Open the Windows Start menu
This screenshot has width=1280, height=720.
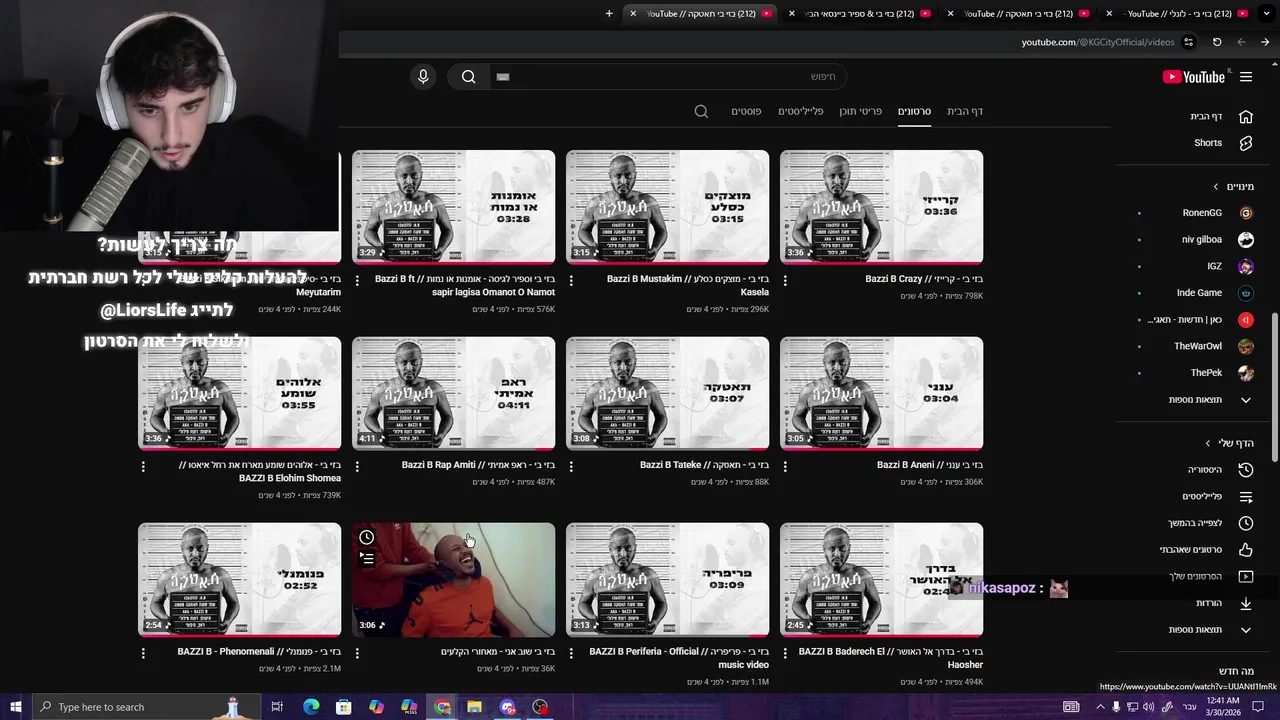(x=16, y=707)
